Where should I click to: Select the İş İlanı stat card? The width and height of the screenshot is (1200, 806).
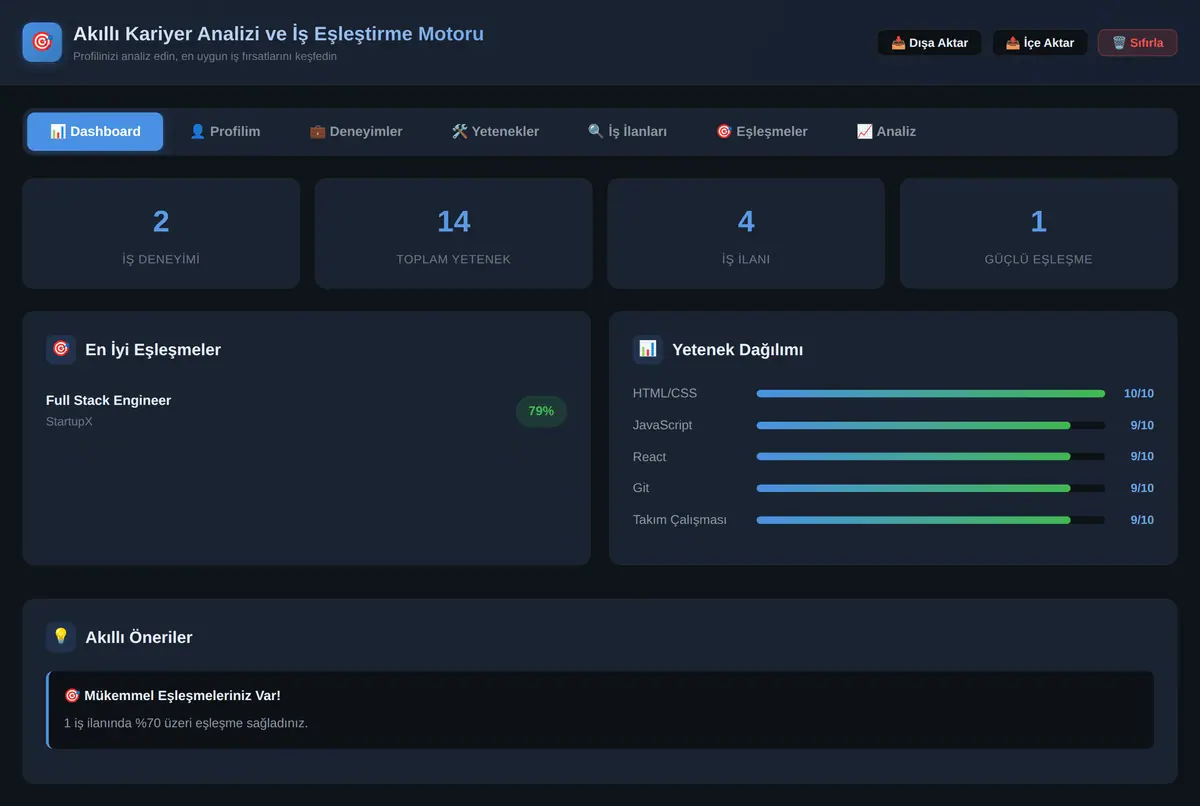point(746,234)
